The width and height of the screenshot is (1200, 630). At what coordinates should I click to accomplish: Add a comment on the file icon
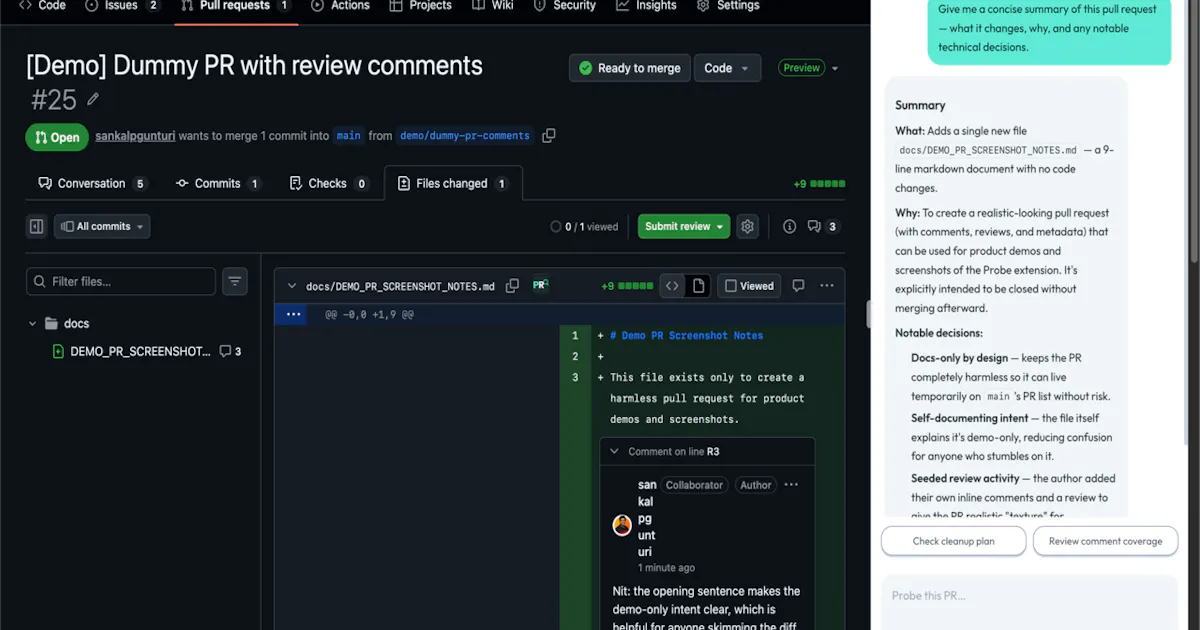(x=798, y=286)
